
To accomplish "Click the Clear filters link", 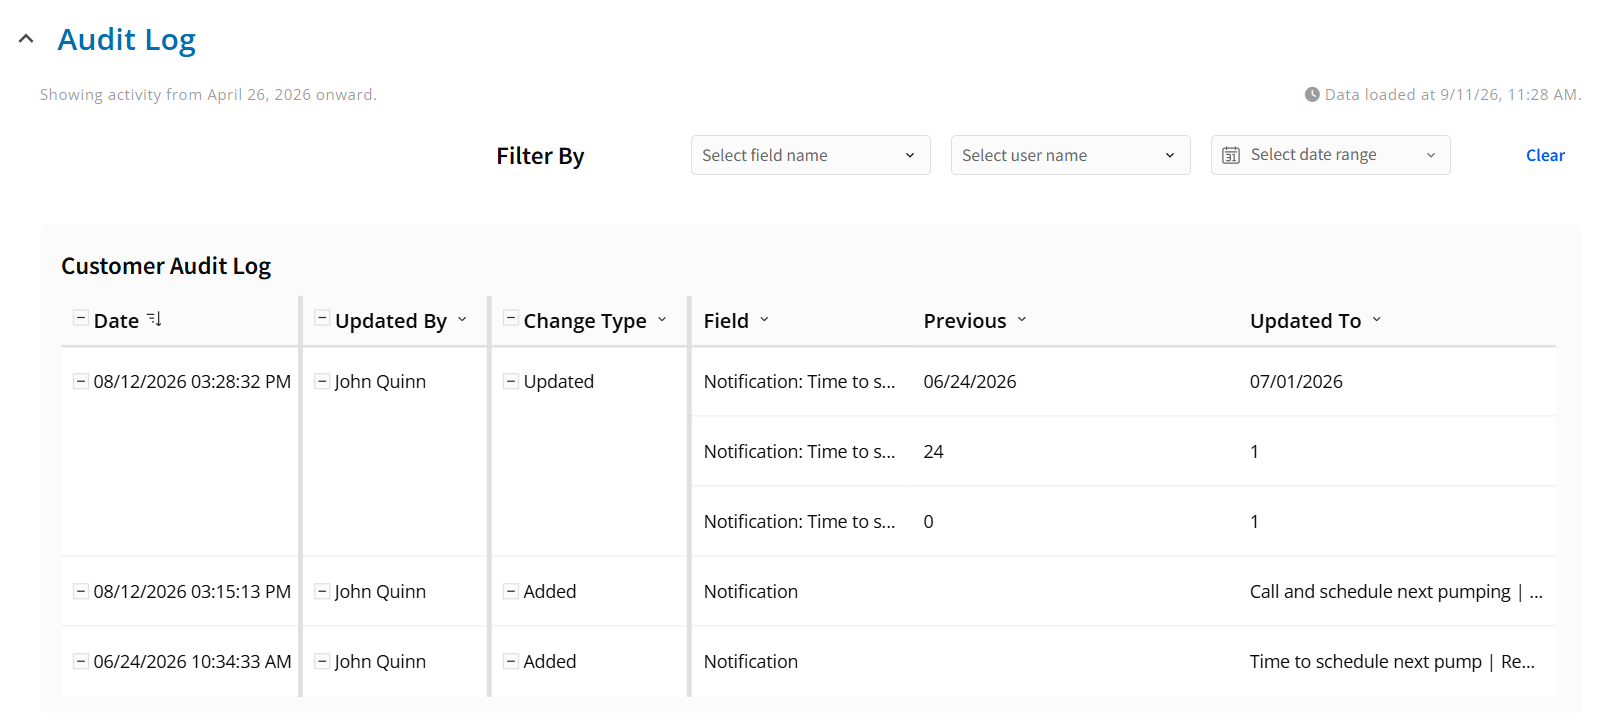I will tap(1545, 155).
